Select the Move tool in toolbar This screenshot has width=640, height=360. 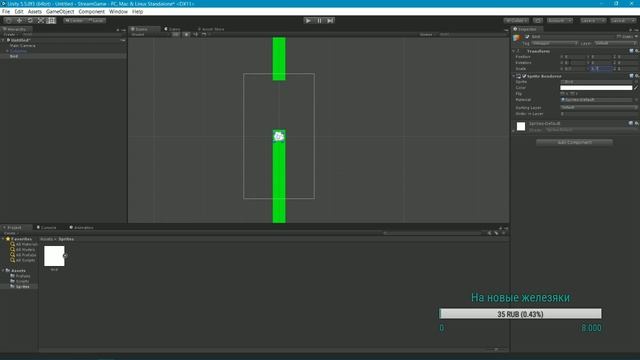click(19, 20)
